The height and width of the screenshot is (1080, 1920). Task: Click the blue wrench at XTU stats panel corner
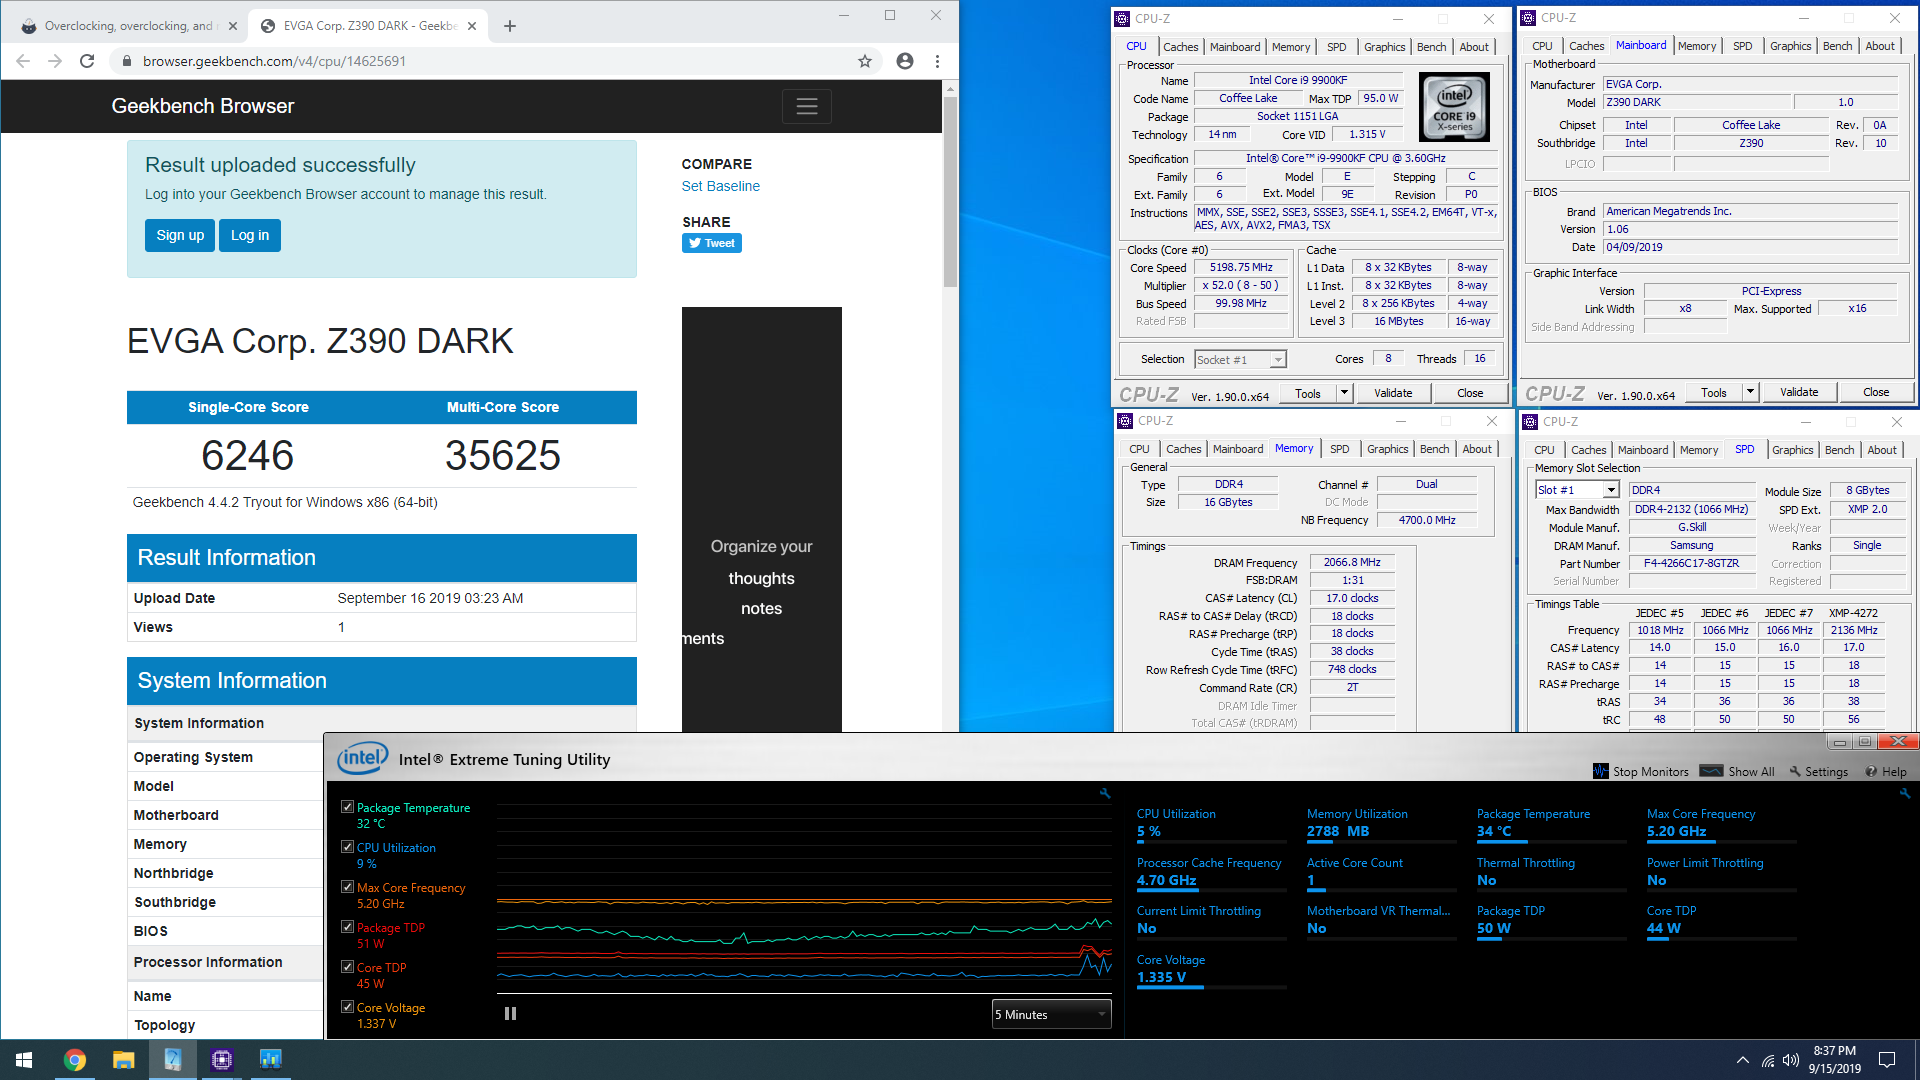(1905, 793)
